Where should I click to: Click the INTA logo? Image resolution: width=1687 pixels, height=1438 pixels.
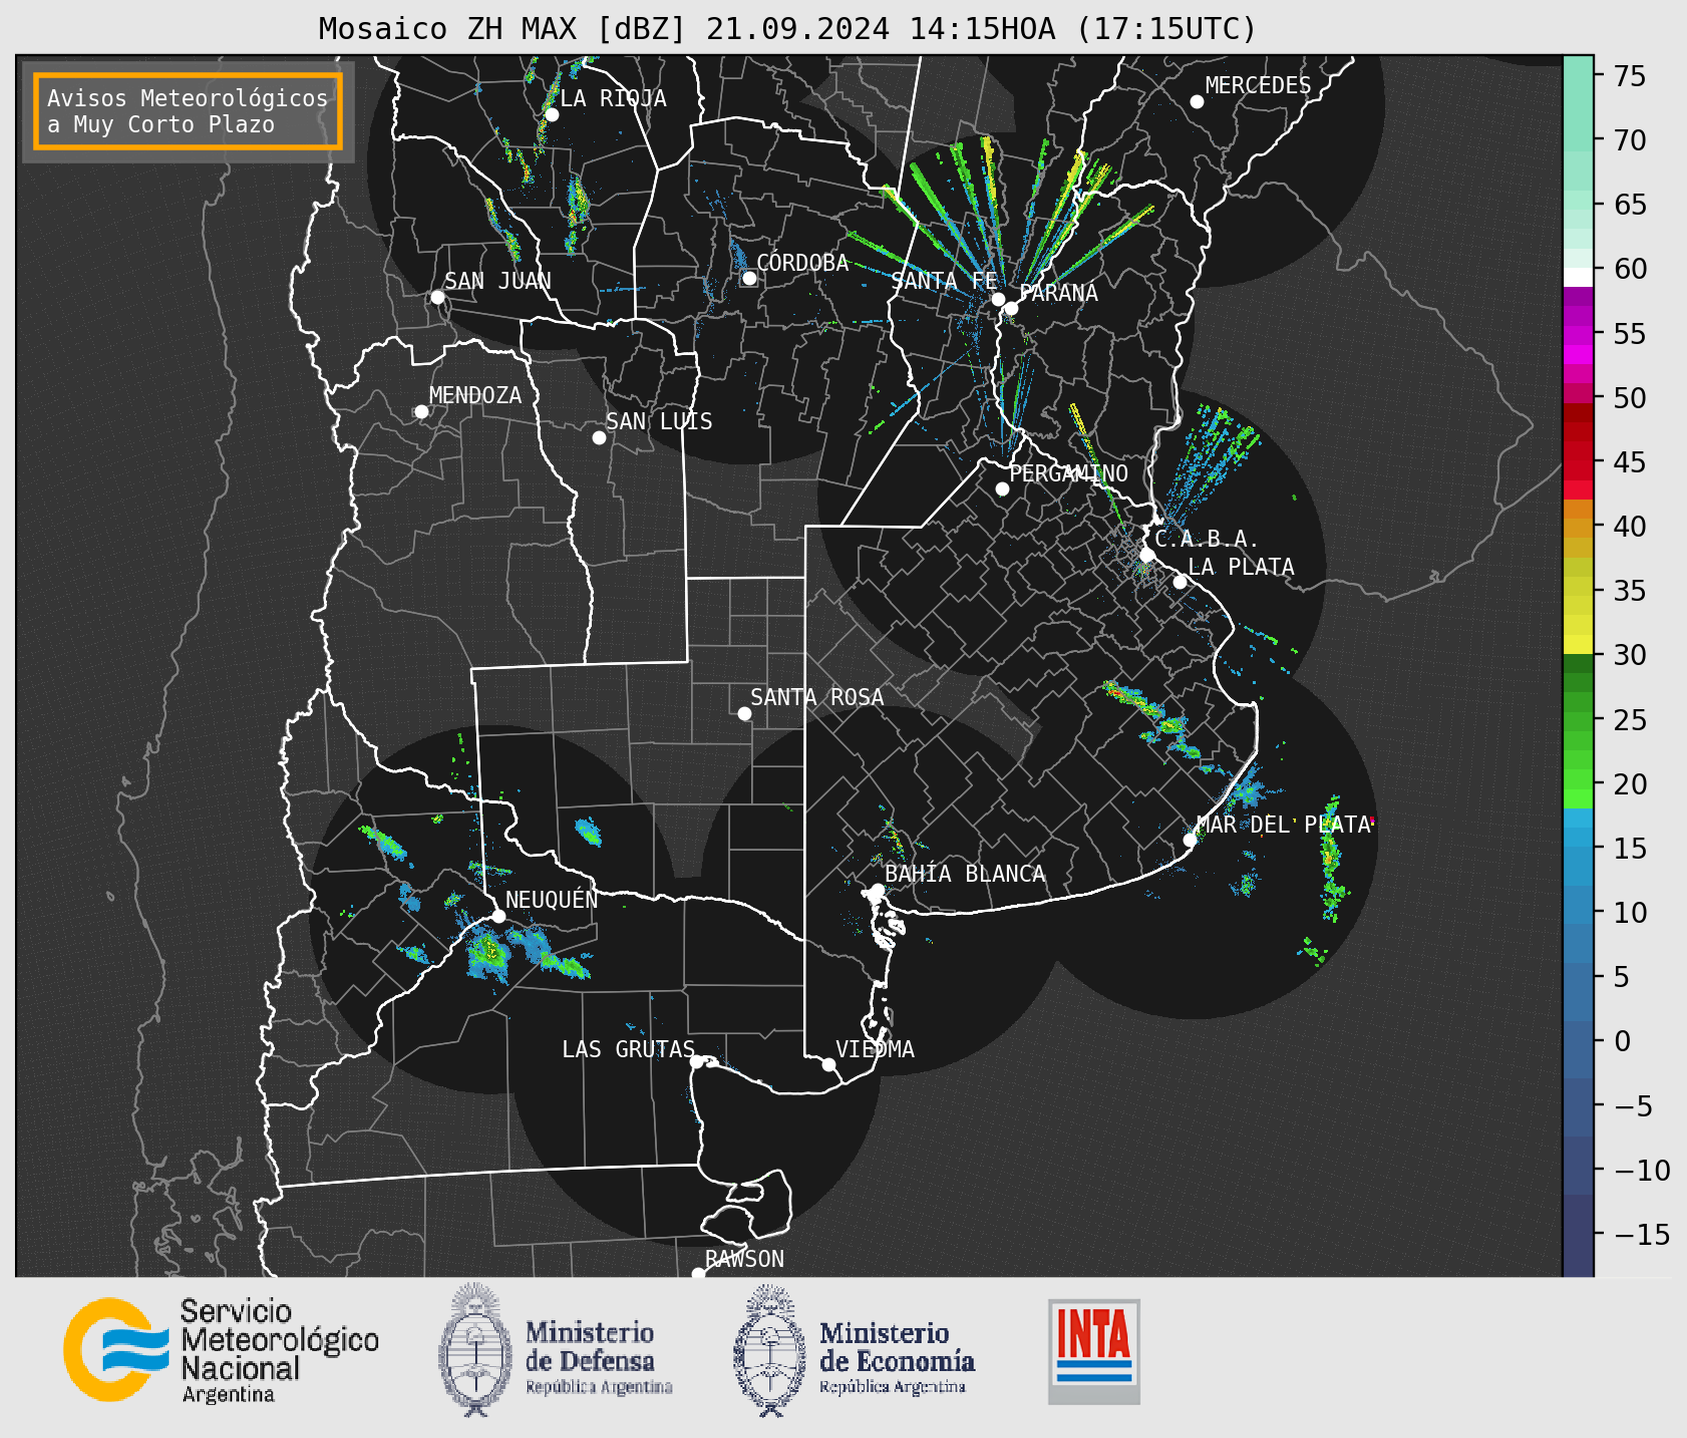[x=1094, y=1351]
